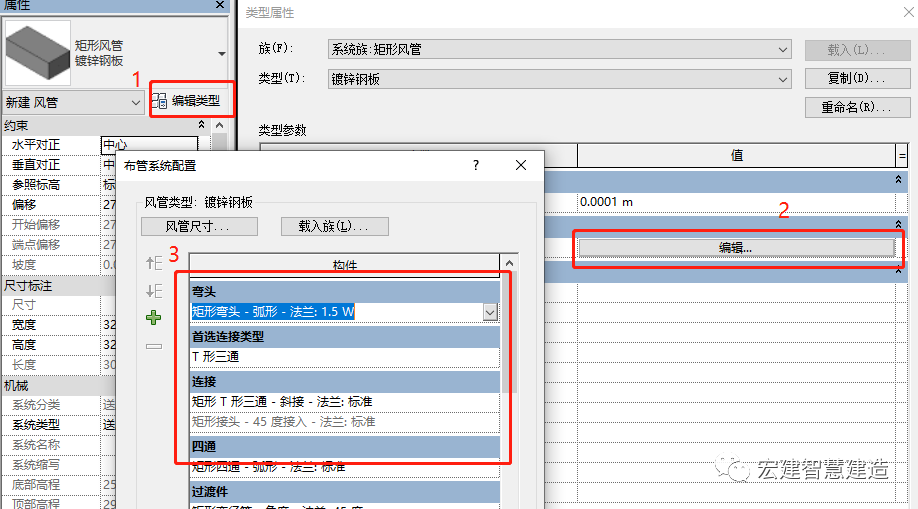
Task: Click the 首选连接类型 group header
Action: point(345,336)
